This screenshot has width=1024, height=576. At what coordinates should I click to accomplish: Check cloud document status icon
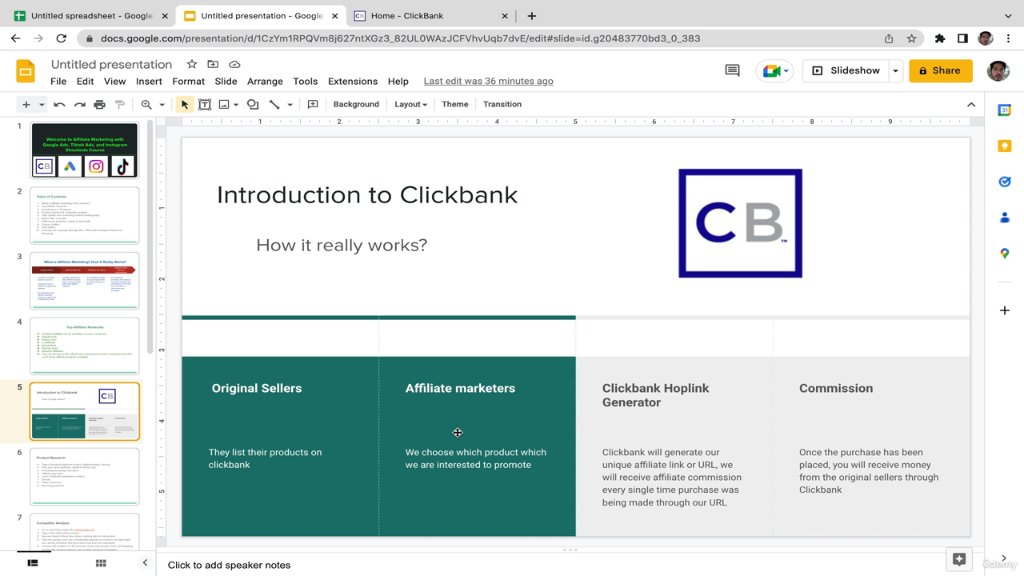[x=234, y=64]
